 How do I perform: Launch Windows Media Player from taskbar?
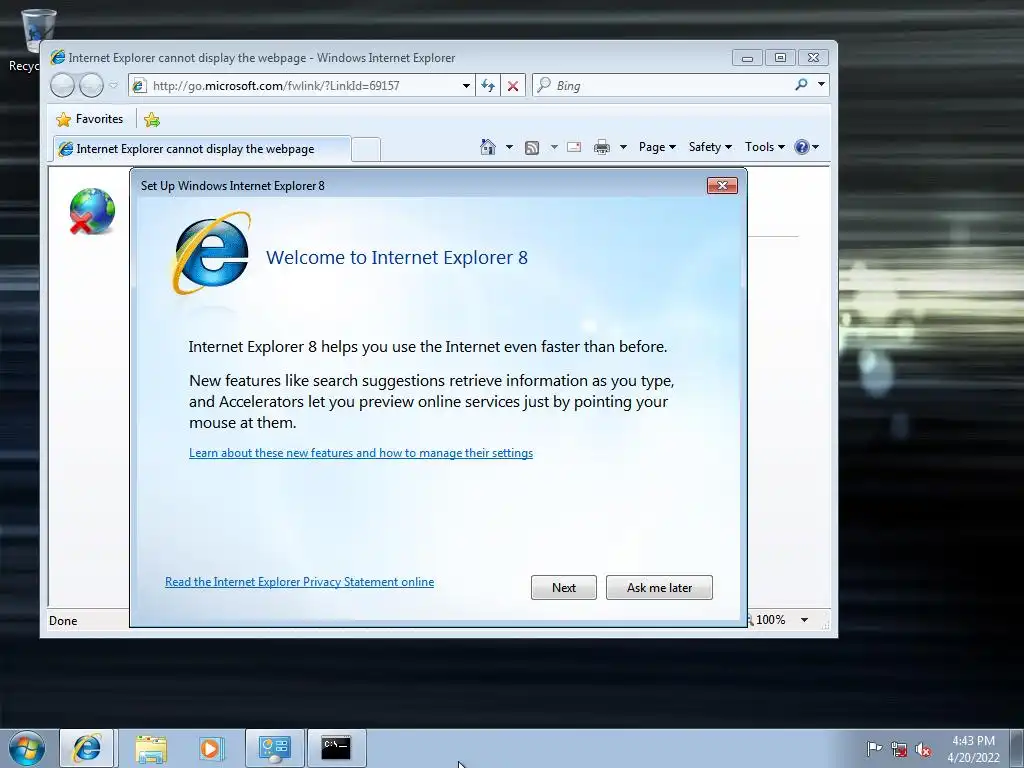(x=211, y=748)
